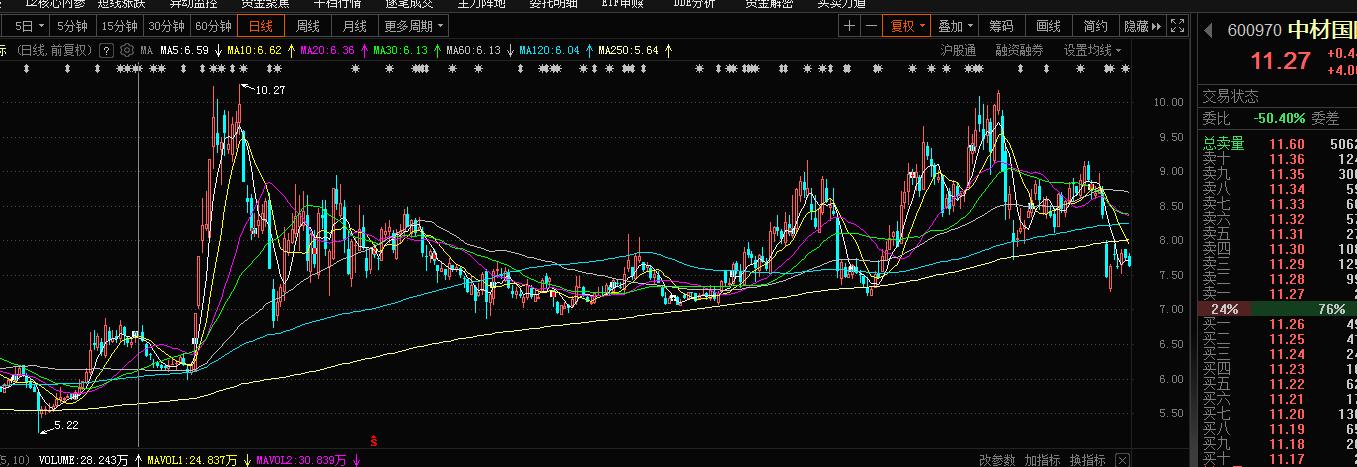1357x467 pixels.
Task: Toggle fullscreen chart view icon
Action: [x=1177, y=26]
